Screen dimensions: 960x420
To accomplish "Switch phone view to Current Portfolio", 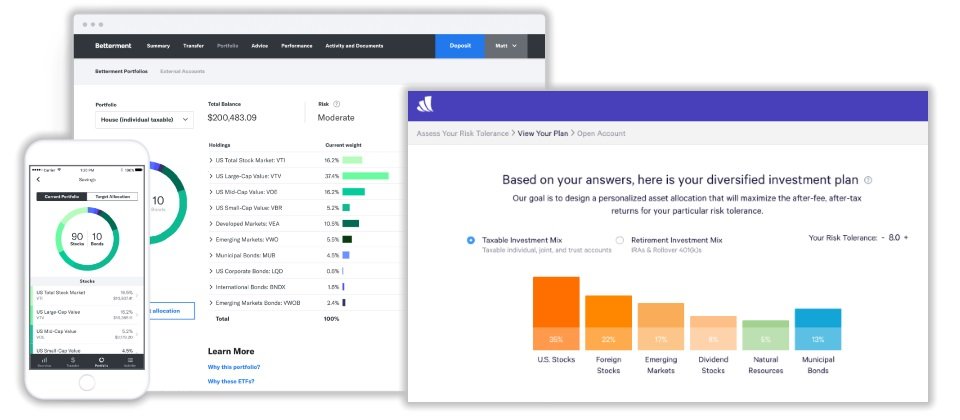I will point(62,197).
